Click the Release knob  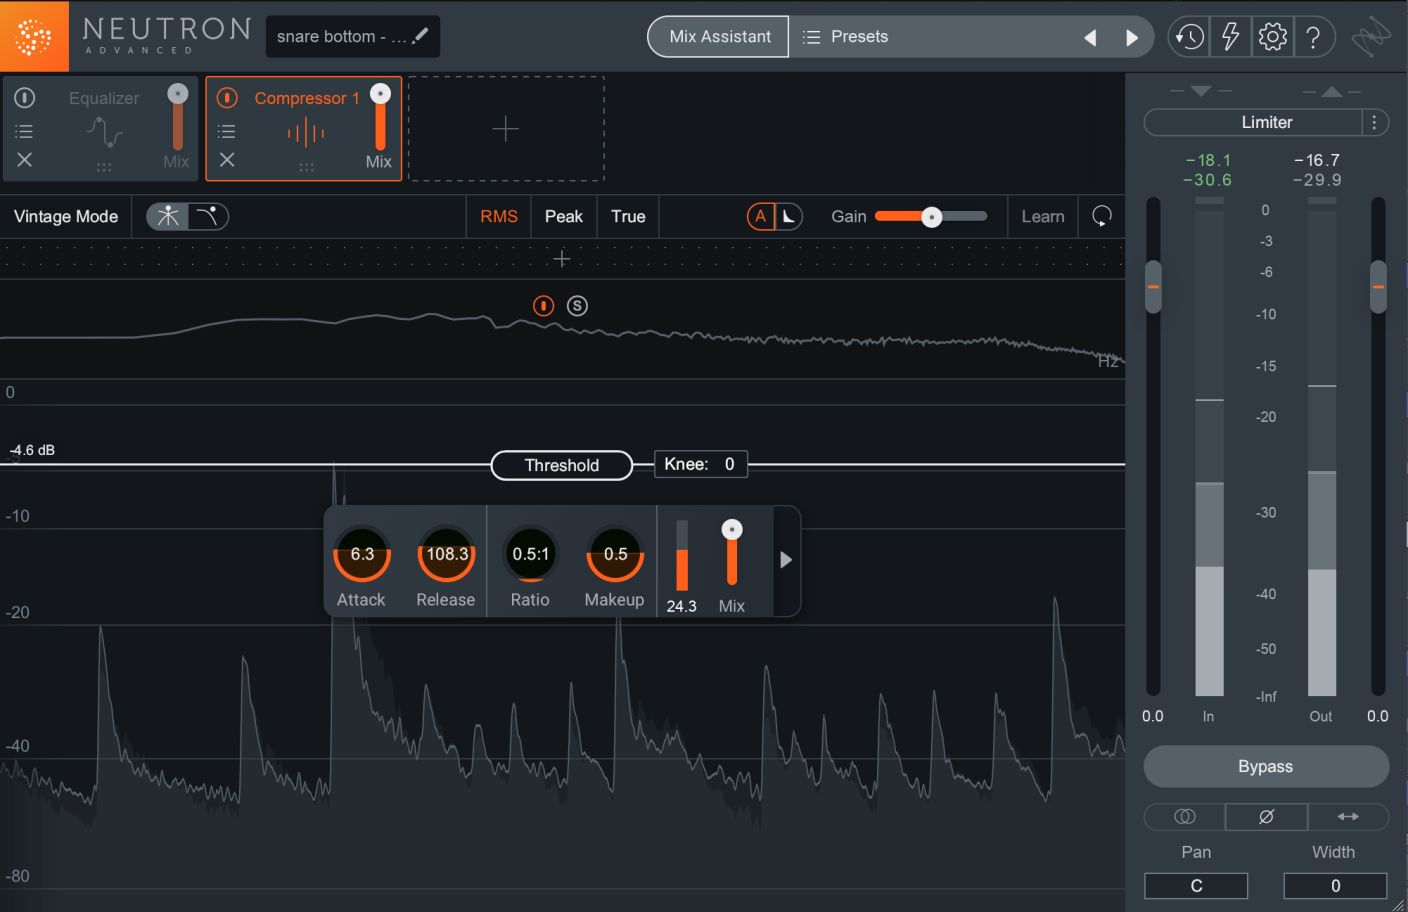coord(447,554)
